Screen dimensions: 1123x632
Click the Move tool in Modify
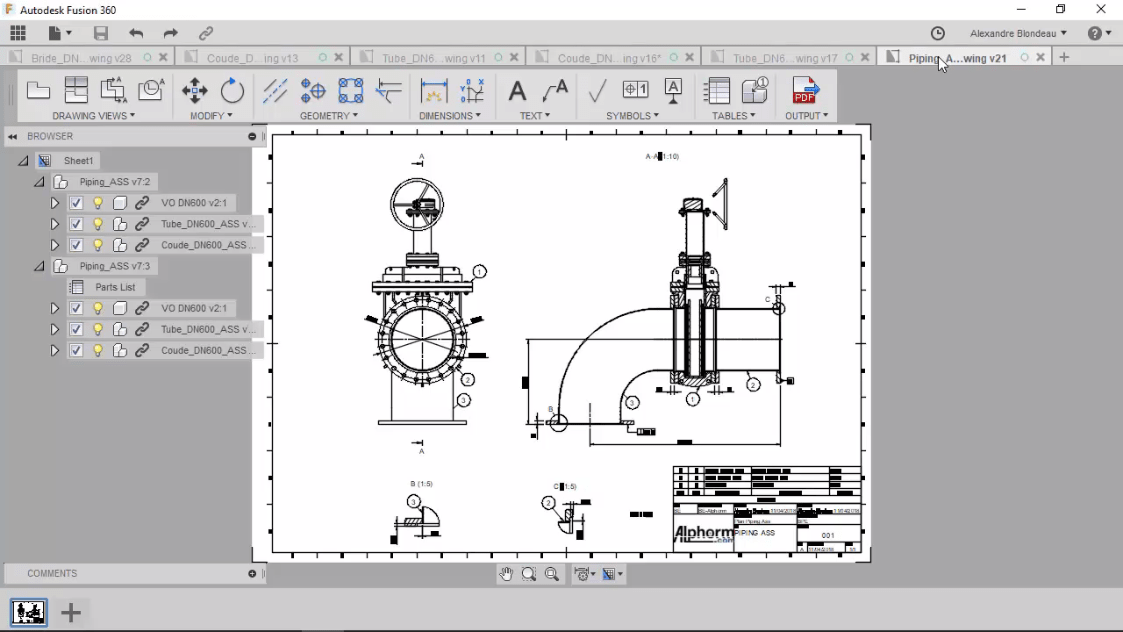[194, 91]
